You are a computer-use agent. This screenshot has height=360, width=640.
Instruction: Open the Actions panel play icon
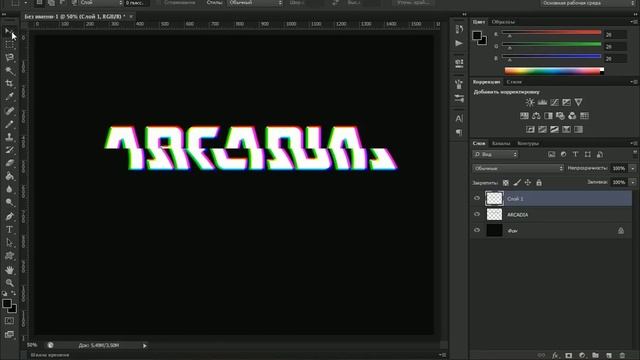click(459, 43)
